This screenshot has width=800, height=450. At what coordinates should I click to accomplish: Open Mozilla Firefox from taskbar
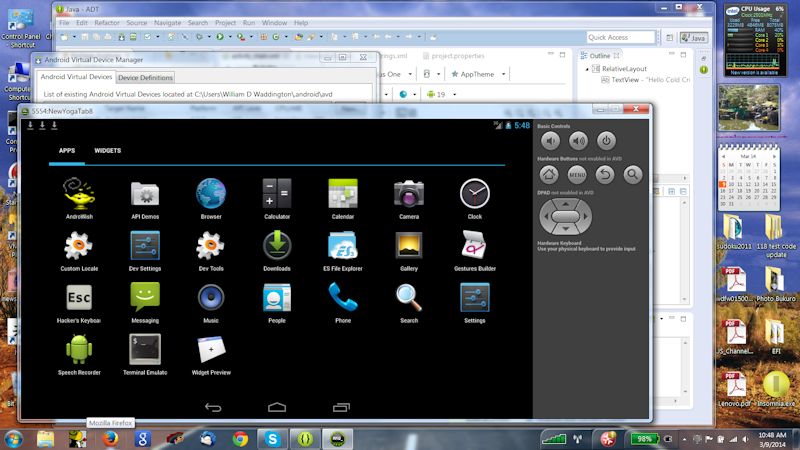coord(110,439)
